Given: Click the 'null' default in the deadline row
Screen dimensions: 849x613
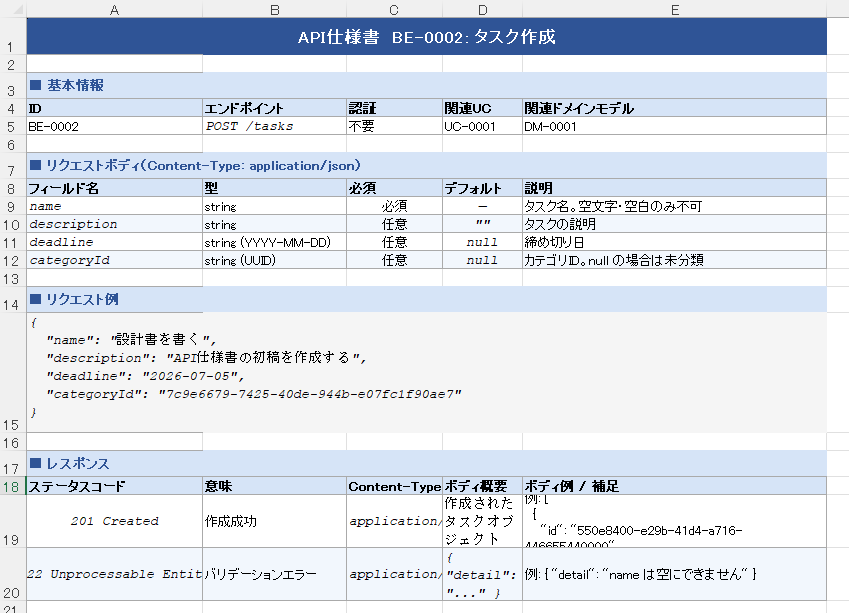Looking at the screenshot, I should click(x=482, y=242).
